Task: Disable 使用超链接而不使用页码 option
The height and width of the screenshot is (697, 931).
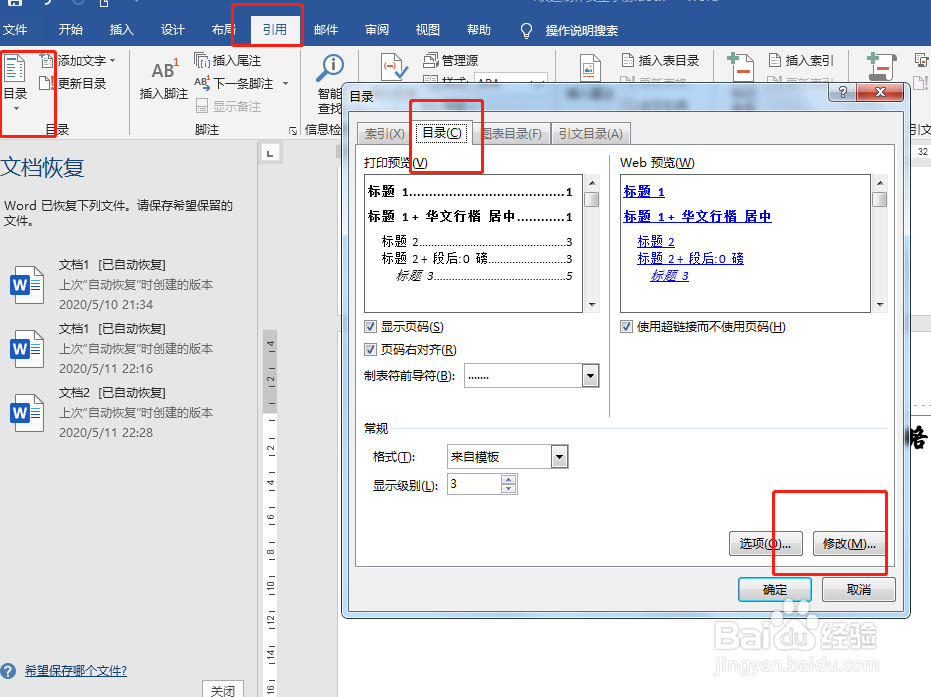Action: (x=625, y=327)
